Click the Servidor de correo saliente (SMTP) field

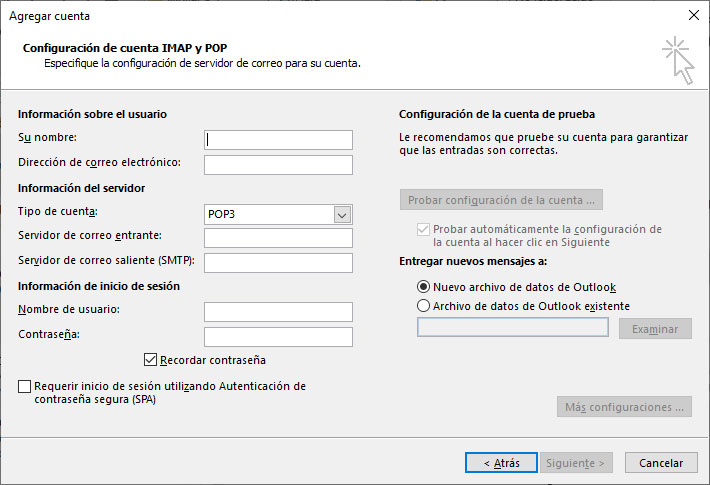pyautogui.click(x=278, y=262)
